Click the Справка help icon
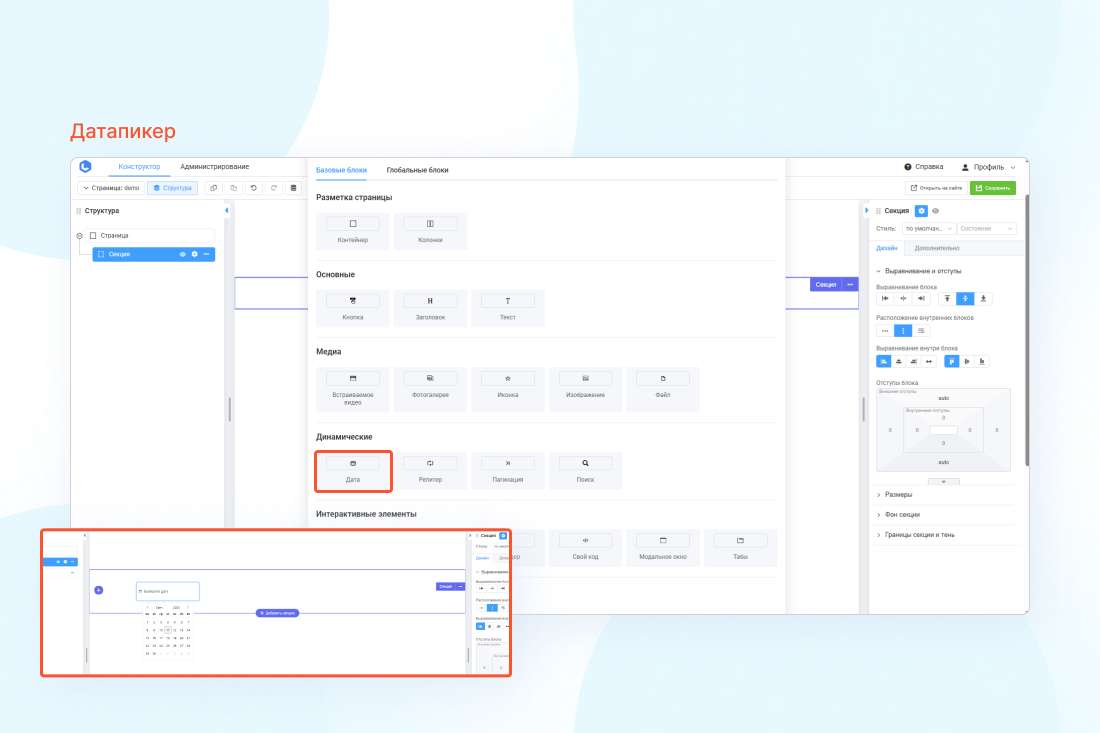 point(908,167)
